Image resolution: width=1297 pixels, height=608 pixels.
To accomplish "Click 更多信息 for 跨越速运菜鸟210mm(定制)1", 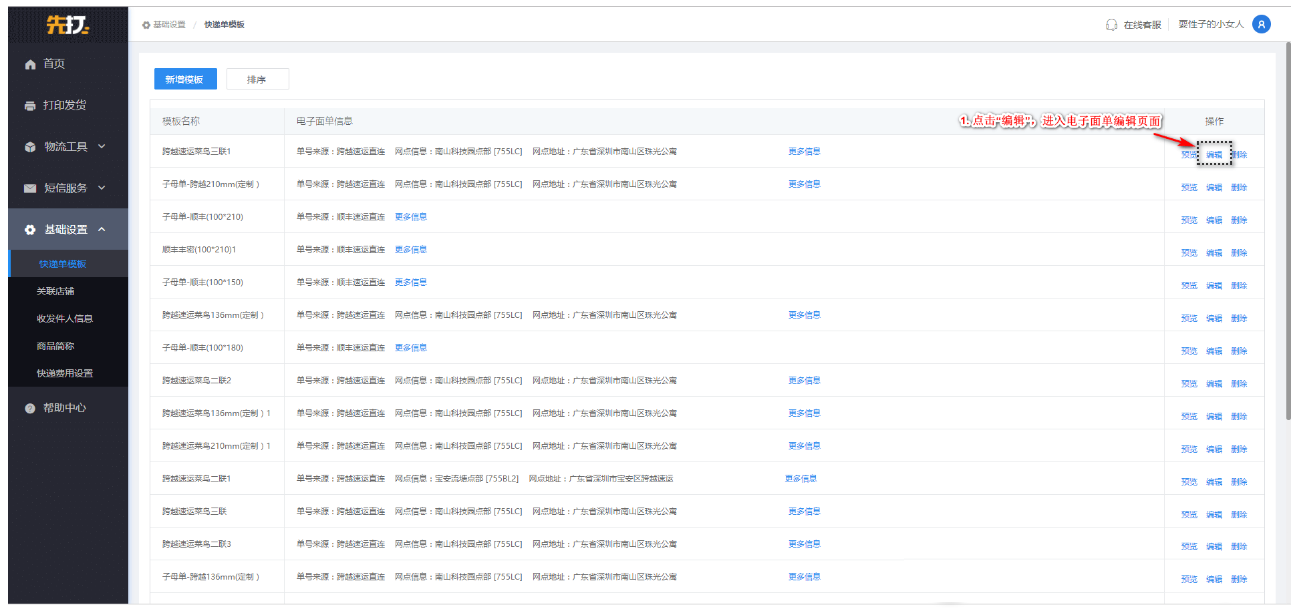I will tap(805, 446).
